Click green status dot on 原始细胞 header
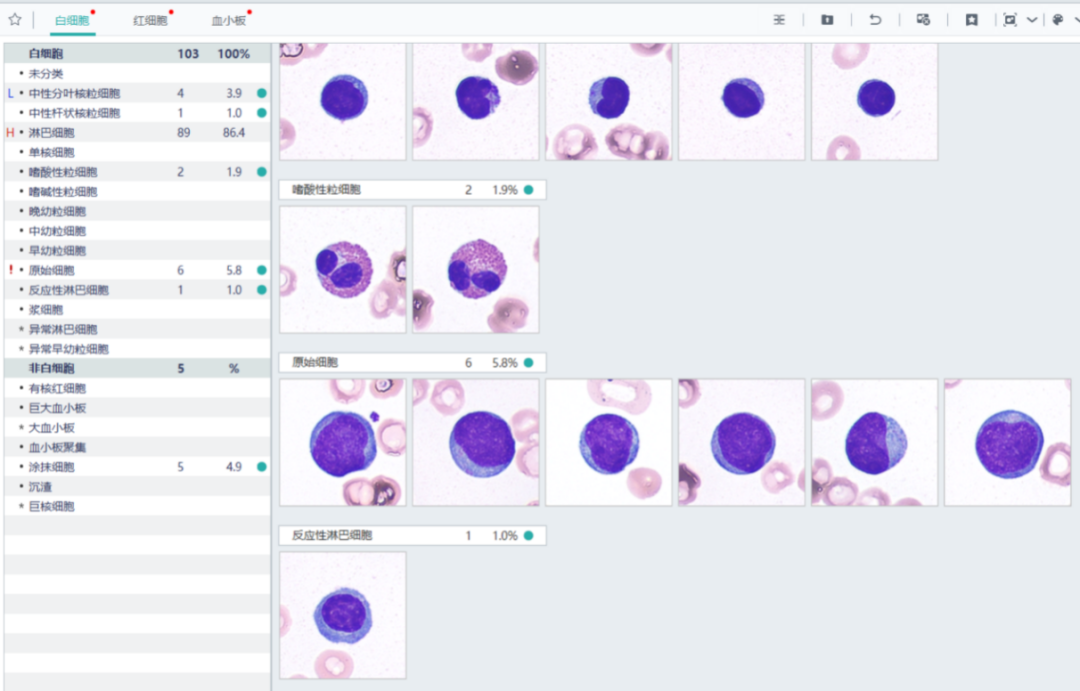 [528, 363]
